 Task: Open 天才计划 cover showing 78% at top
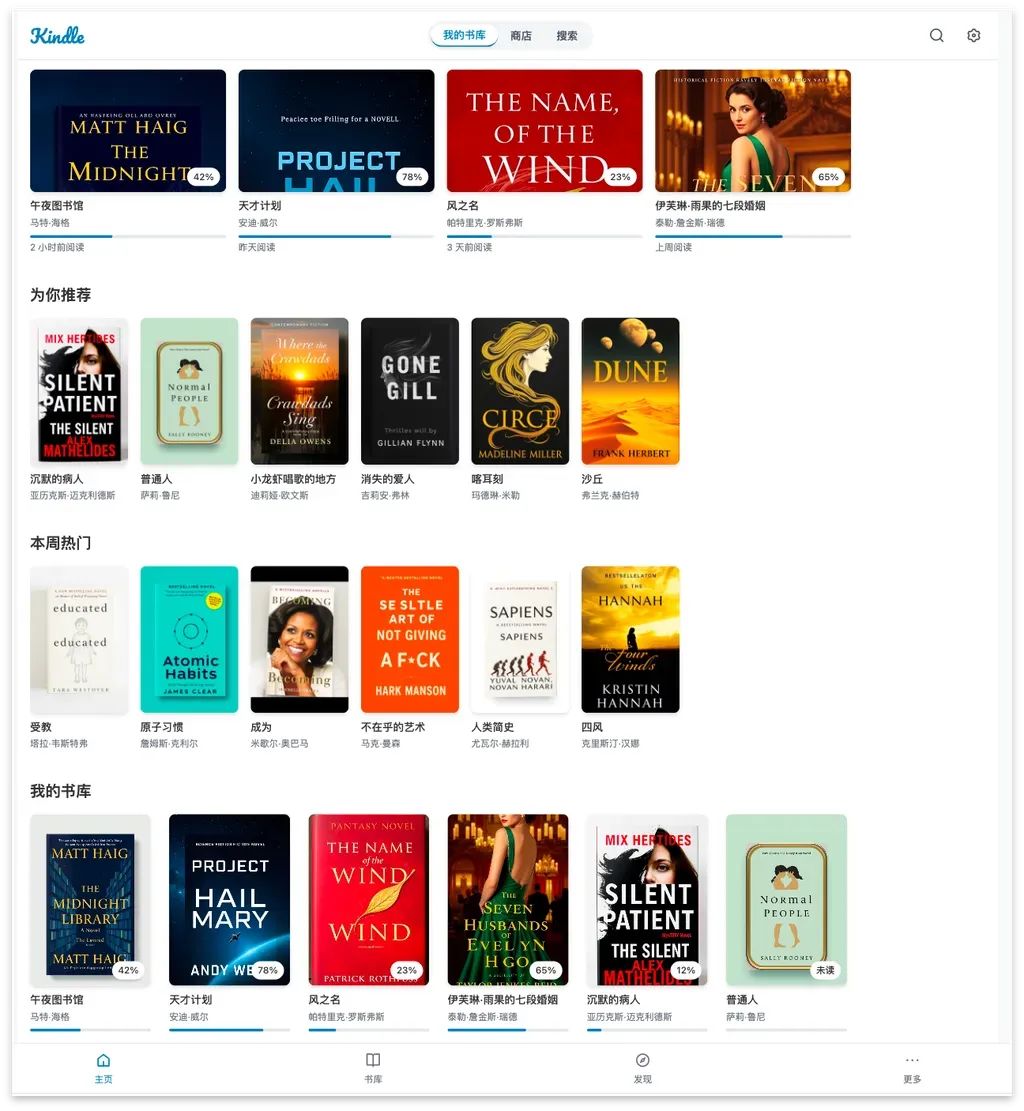336,131
